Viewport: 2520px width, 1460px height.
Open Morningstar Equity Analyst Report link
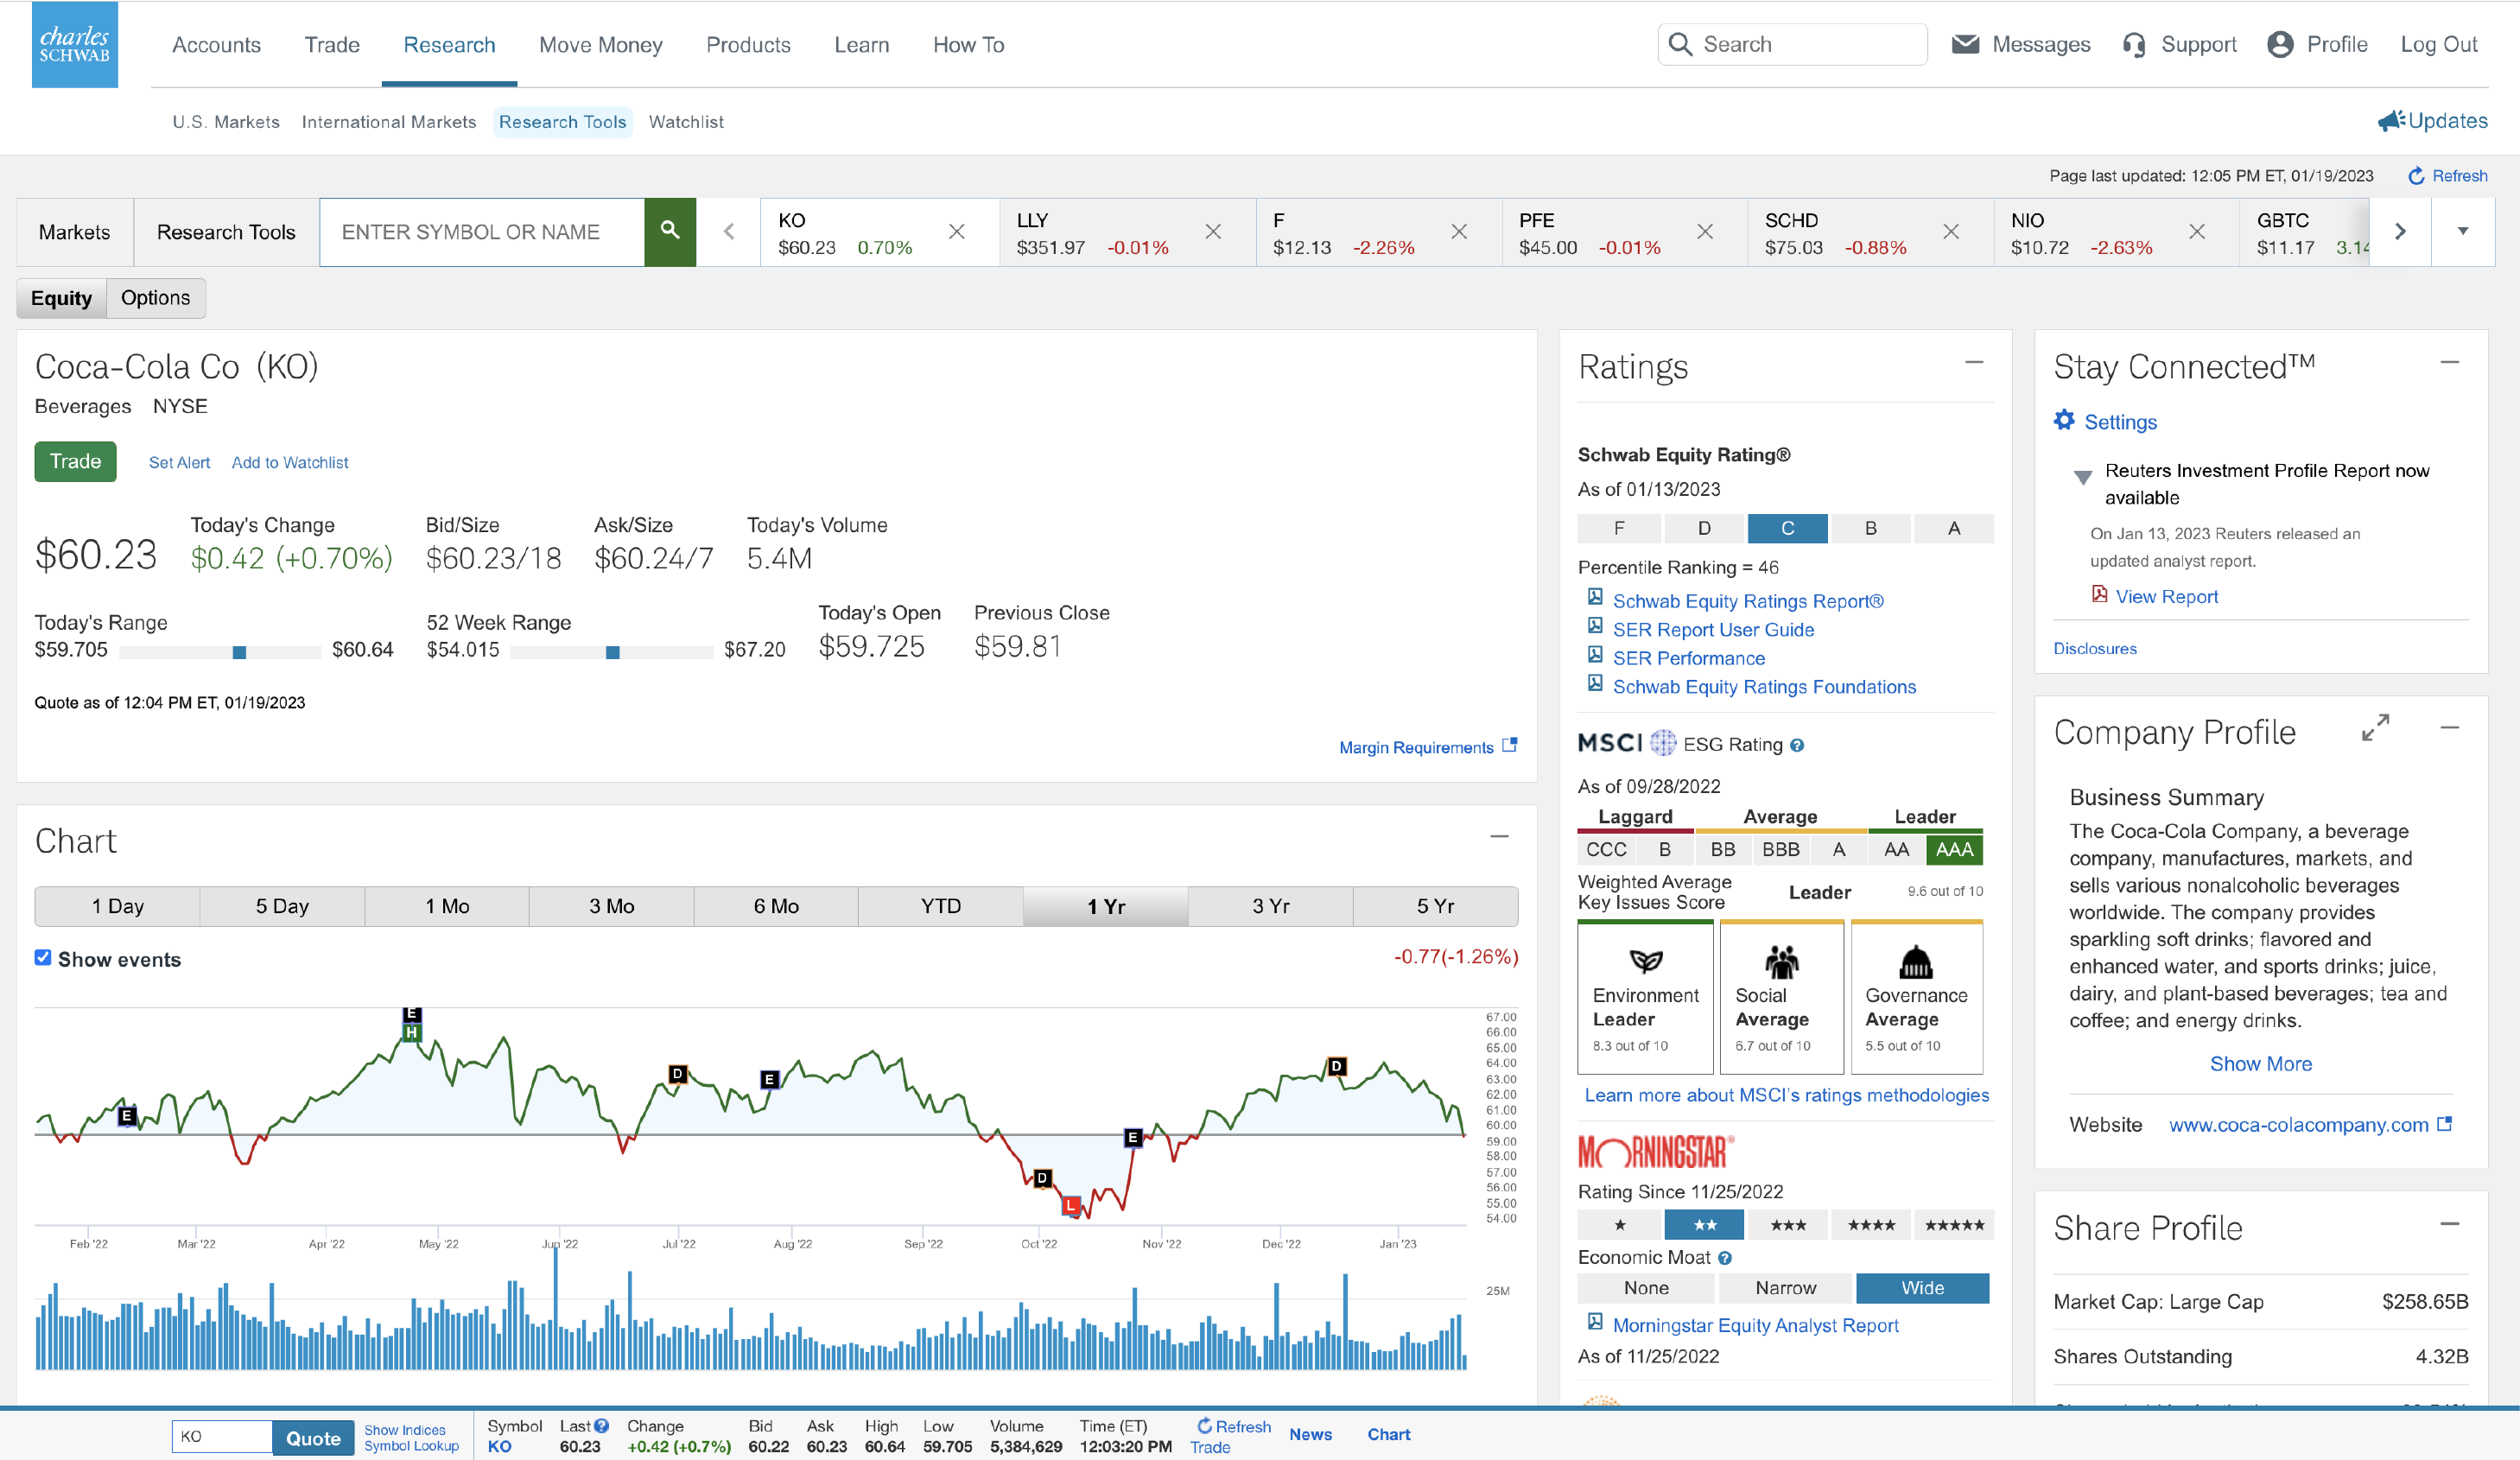tap(1755, 1325)
